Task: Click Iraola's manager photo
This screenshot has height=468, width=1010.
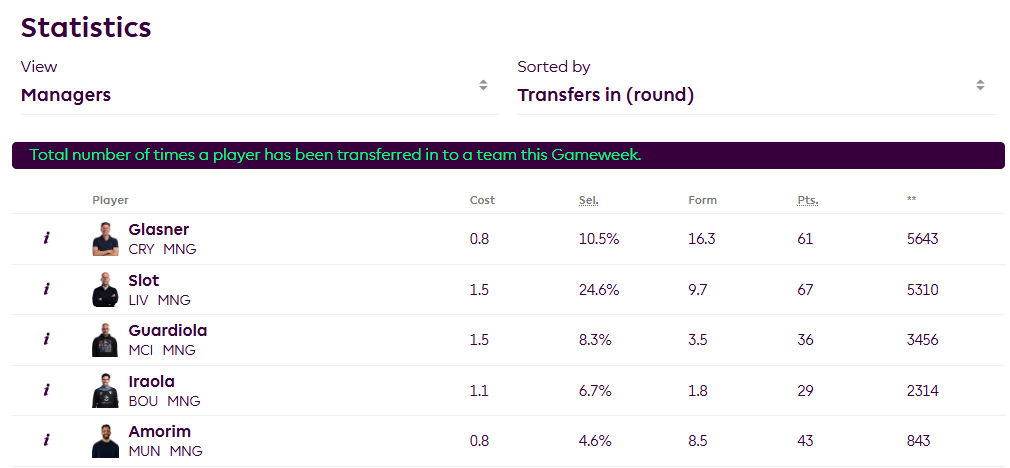Action: (105, 390)
